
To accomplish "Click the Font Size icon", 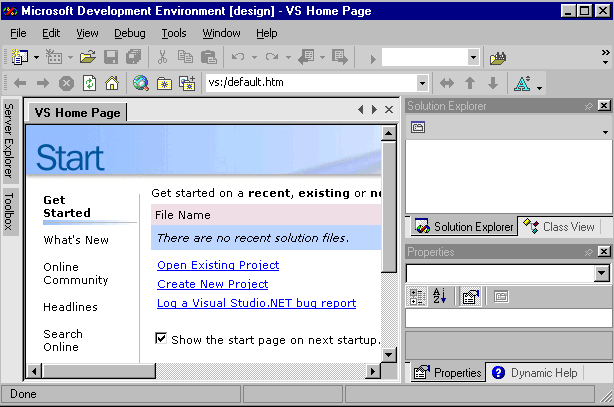I will 522,83.
